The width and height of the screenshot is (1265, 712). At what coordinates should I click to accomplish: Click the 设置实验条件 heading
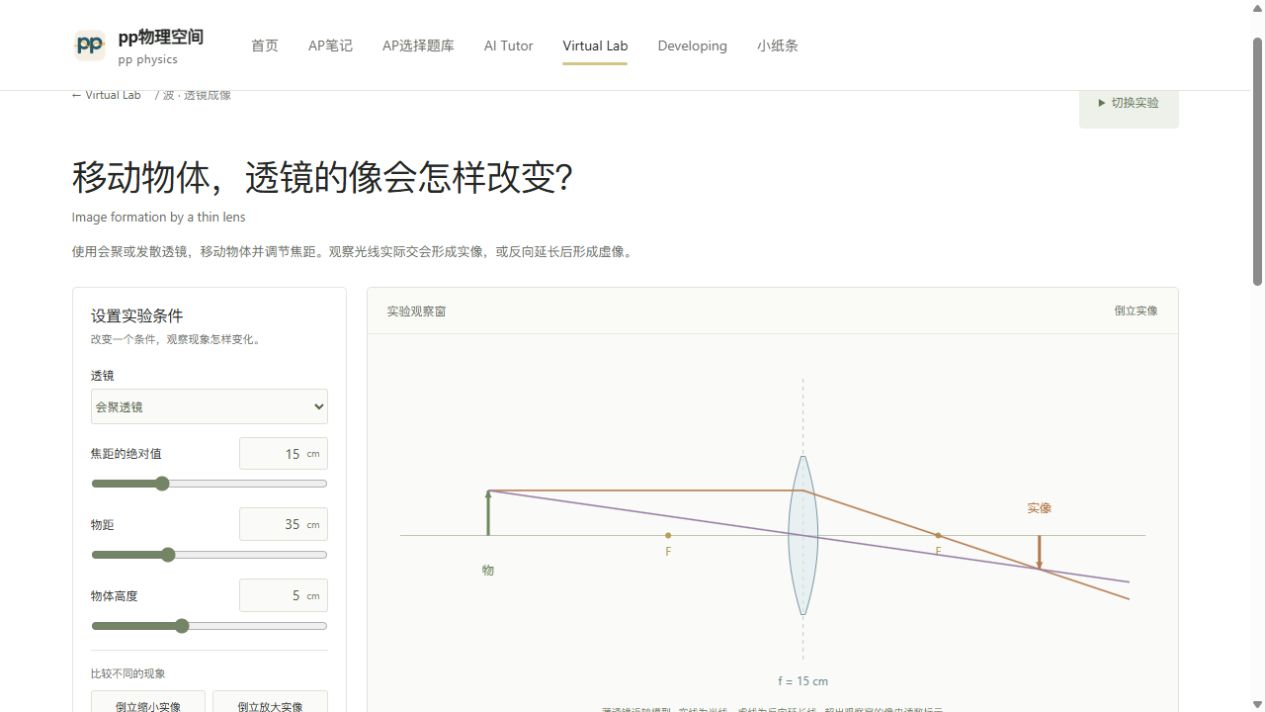coord(137,316)
